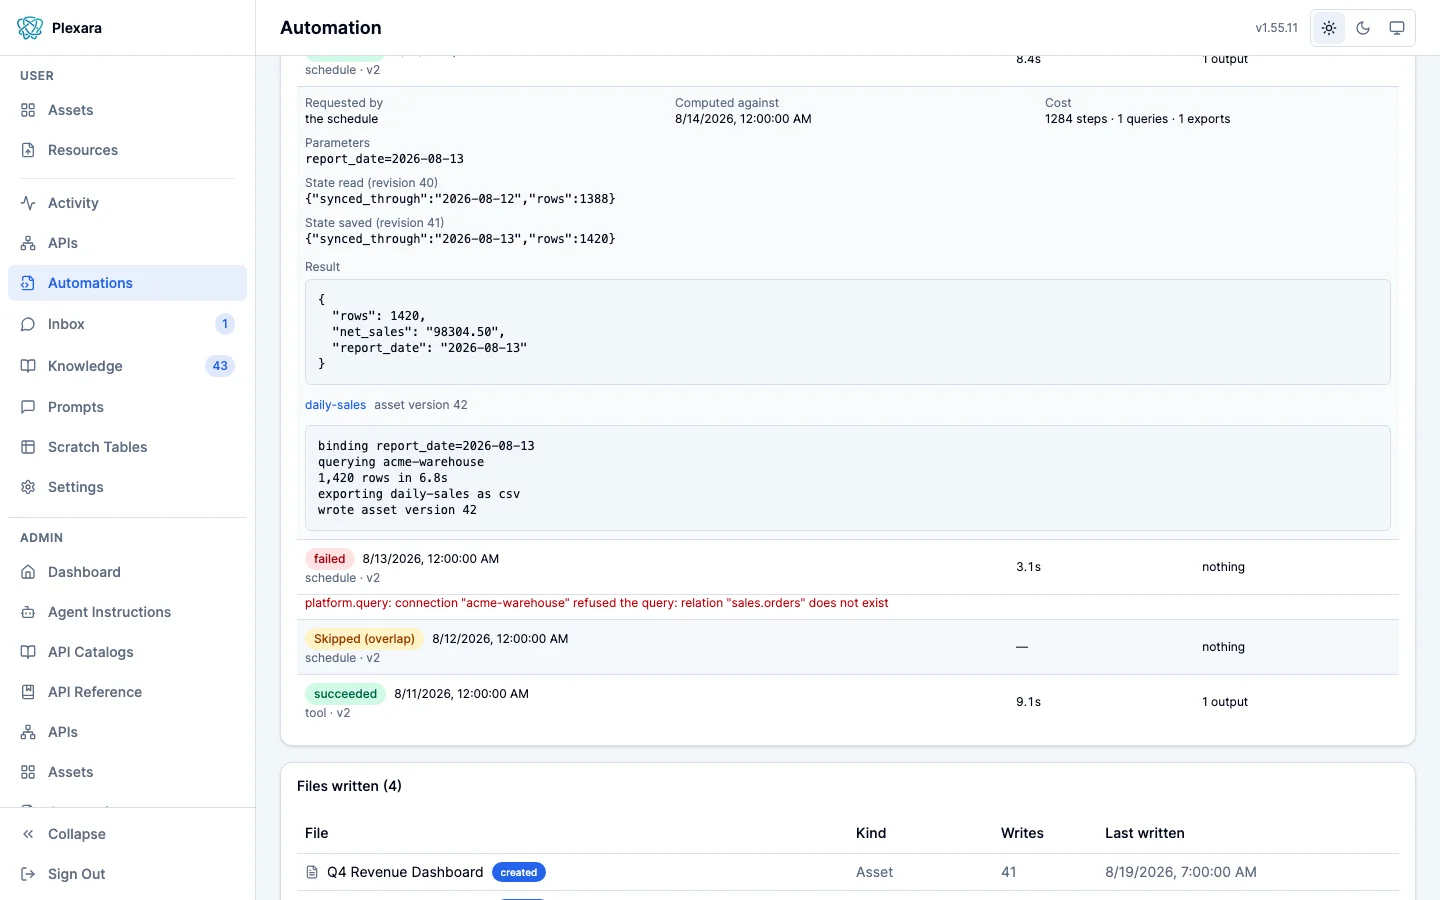The height and width of the screenshot is (900, 1440).
Task: Switch to system theme monitor icon
Action: (1397, 28)
